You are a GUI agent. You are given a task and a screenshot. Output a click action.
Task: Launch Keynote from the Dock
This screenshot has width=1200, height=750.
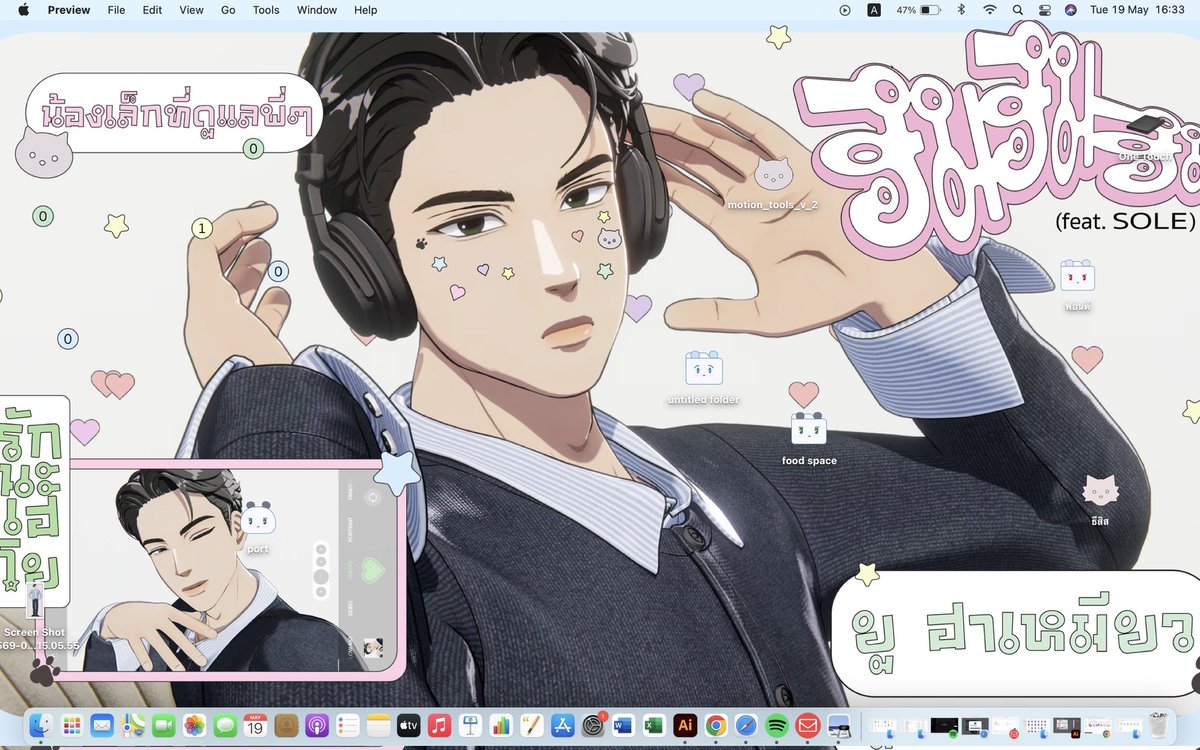[470, 725]
